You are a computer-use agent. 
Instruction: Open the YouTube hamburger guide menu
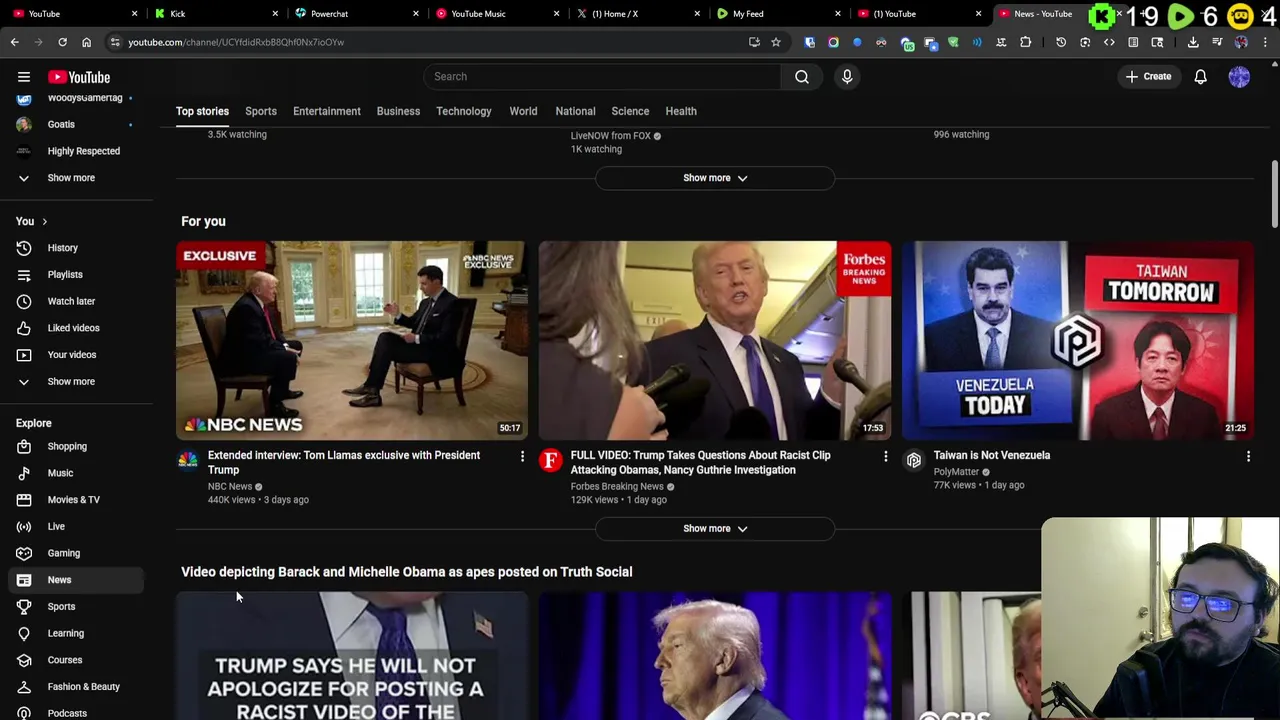[24, 77]
